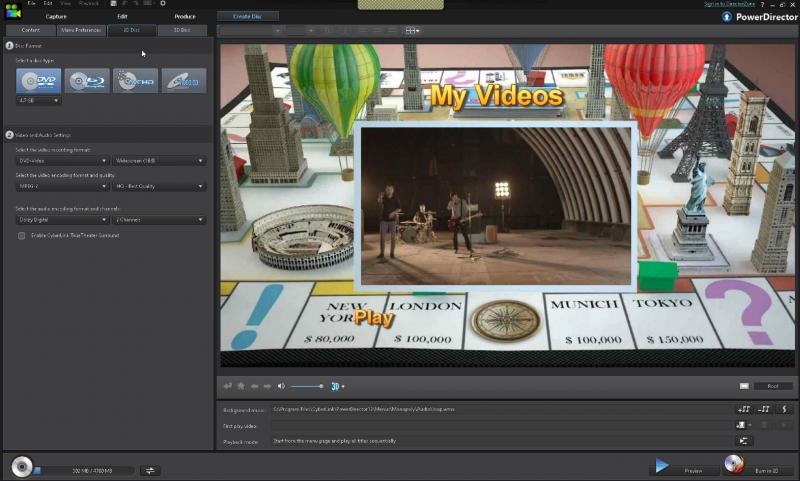Switch to the Content tab

point(31,30)
